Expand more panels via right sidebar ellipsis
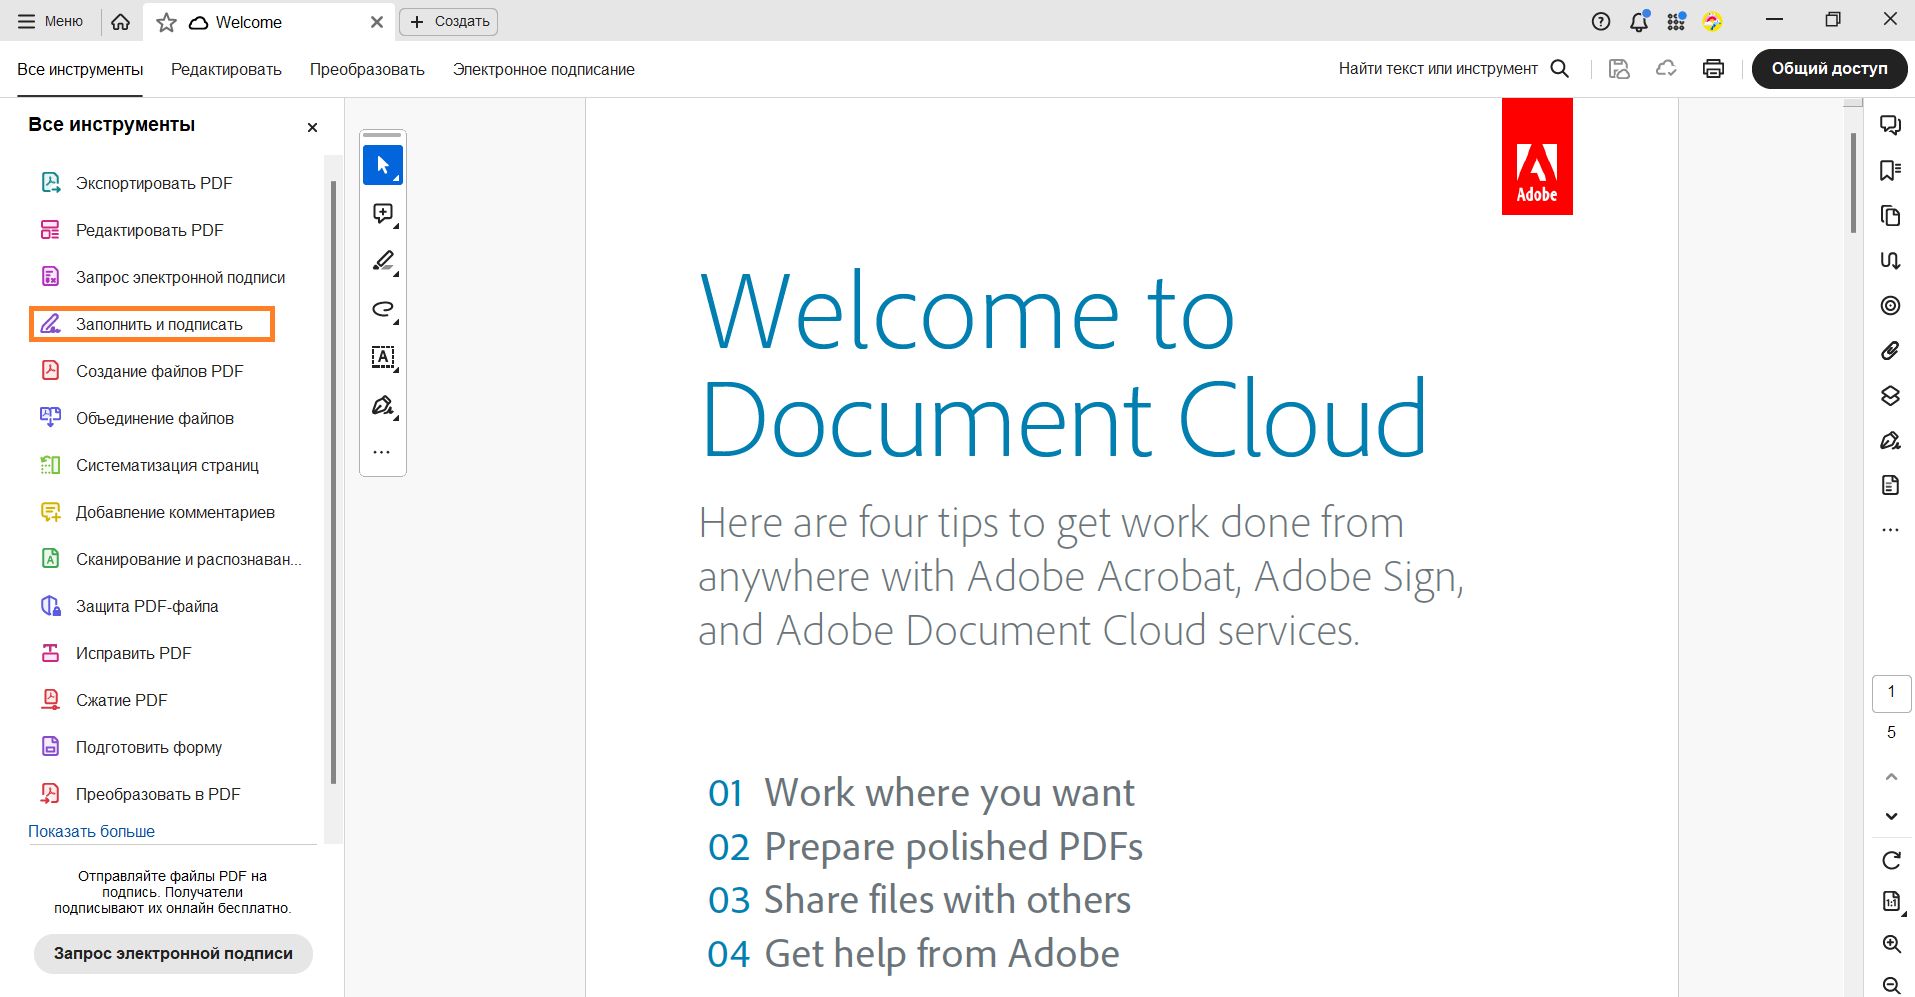Image resolution: width=1915 pixels, height=997 pixels. pyautogui.click(x=1890, y=530)
